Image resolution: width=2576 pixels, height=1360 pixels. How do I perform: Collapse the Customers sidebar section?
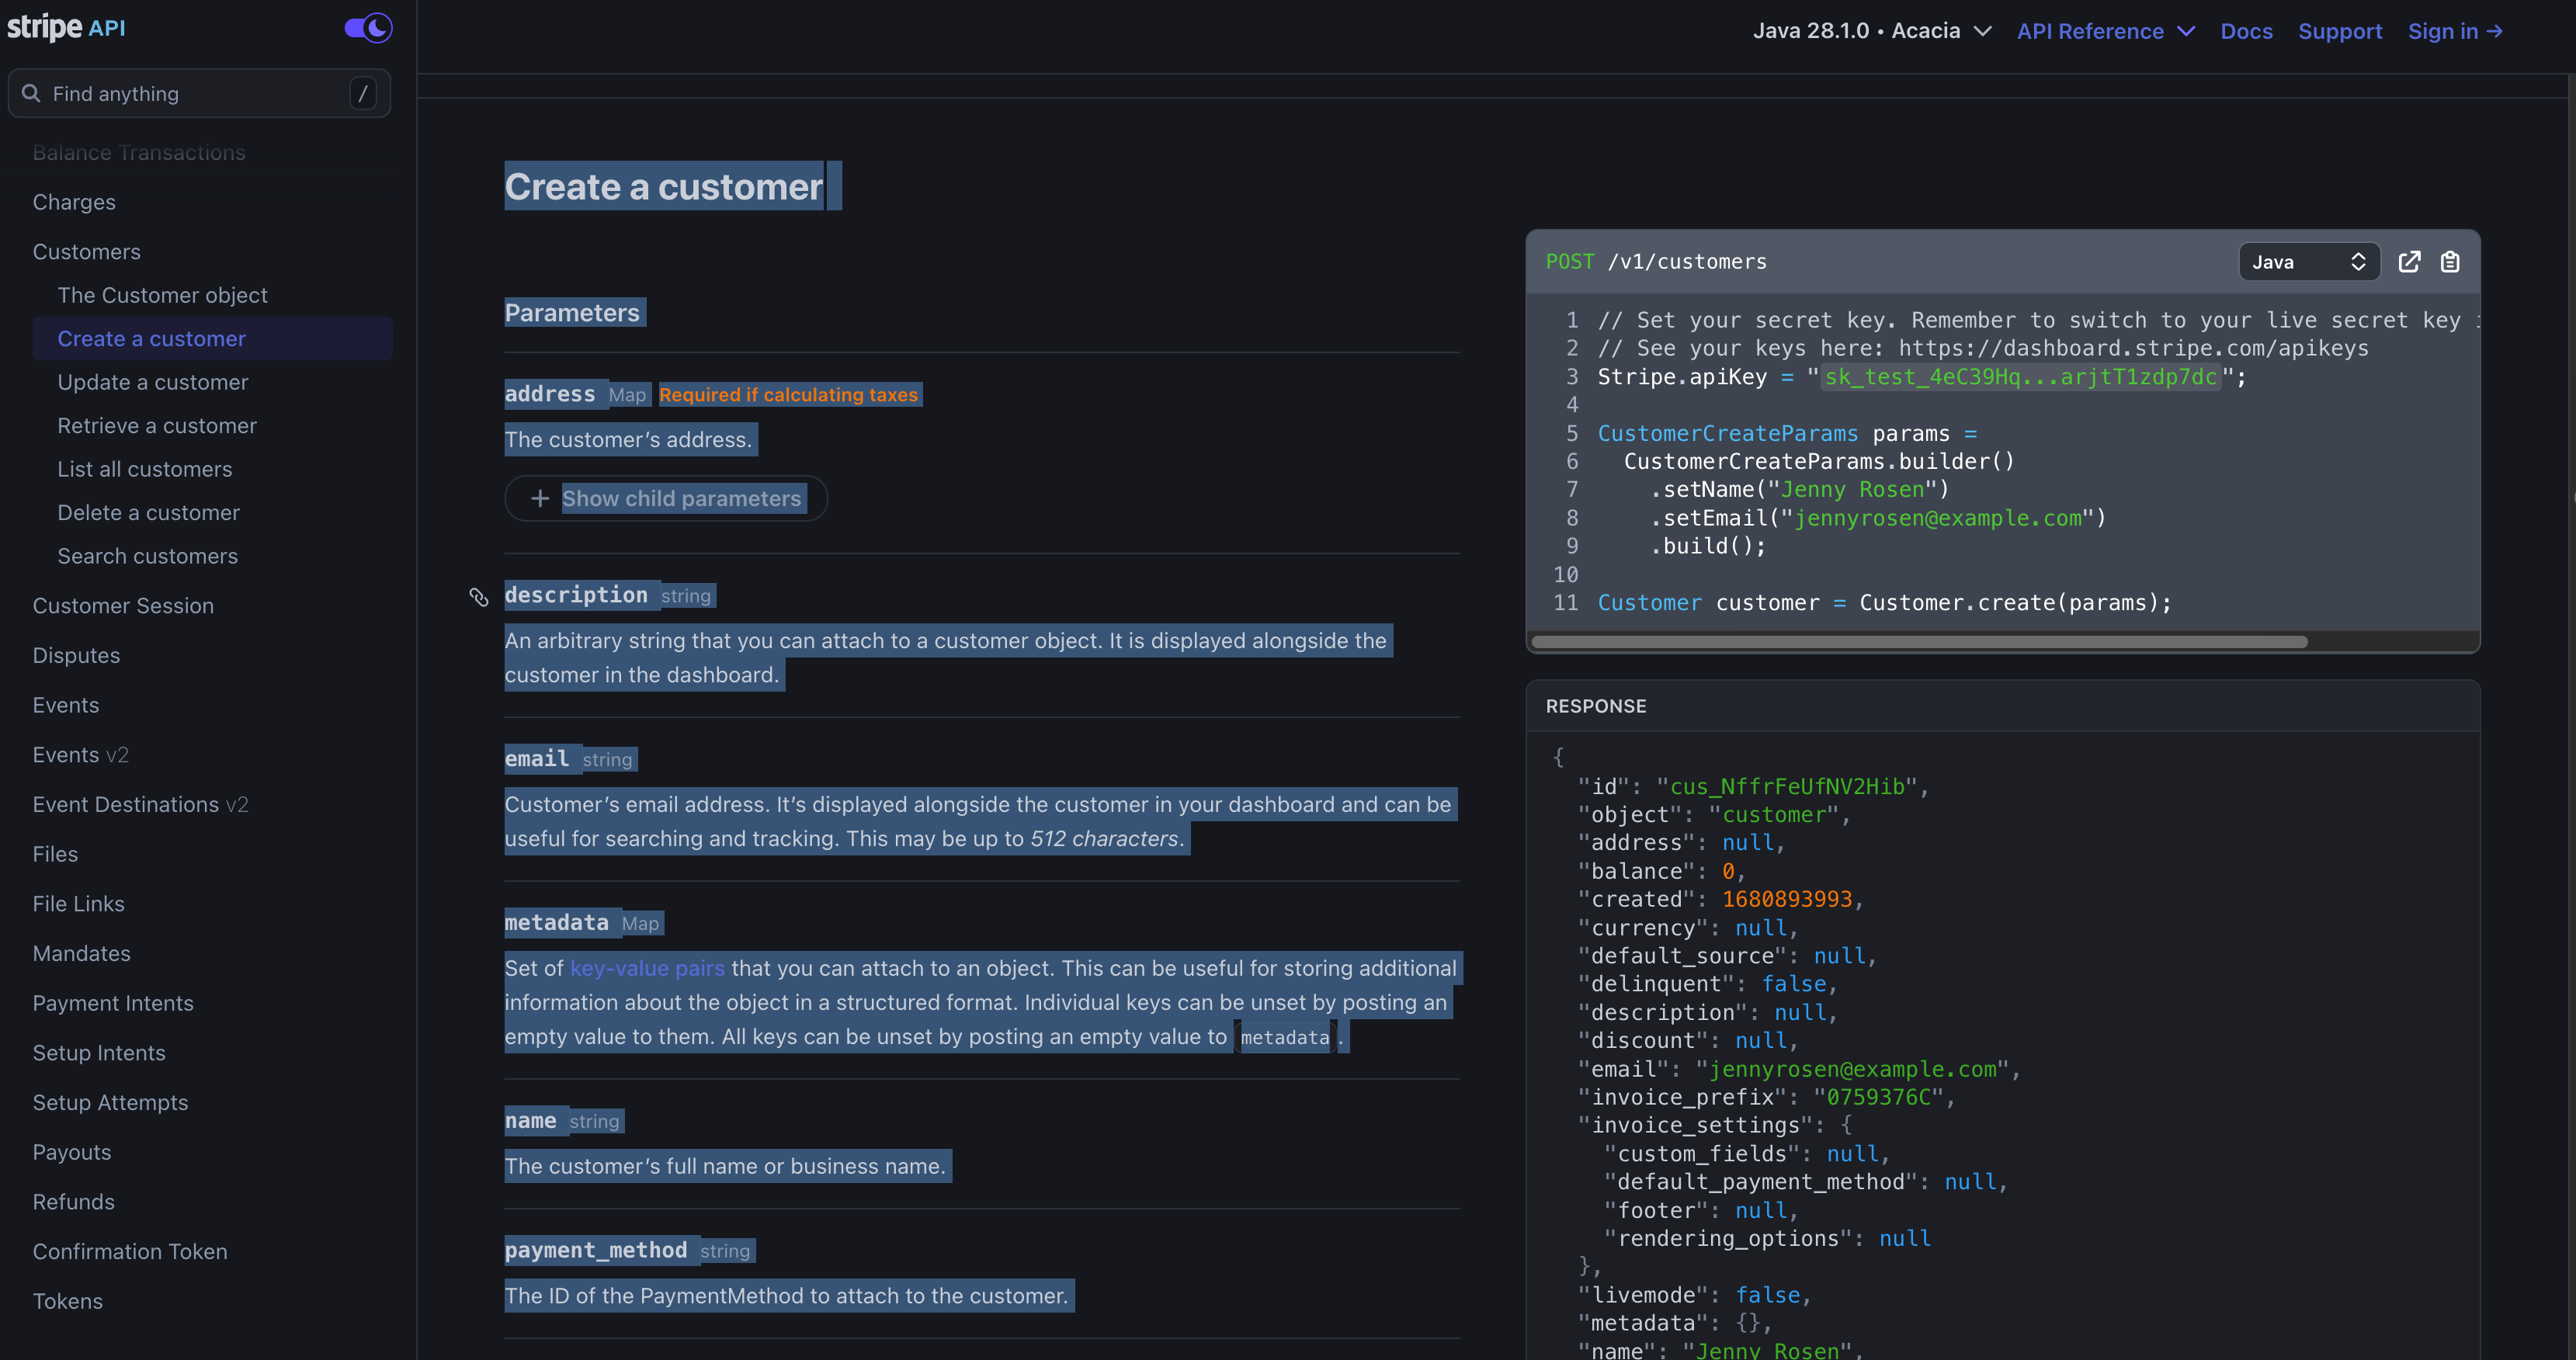tap(86, 252)
